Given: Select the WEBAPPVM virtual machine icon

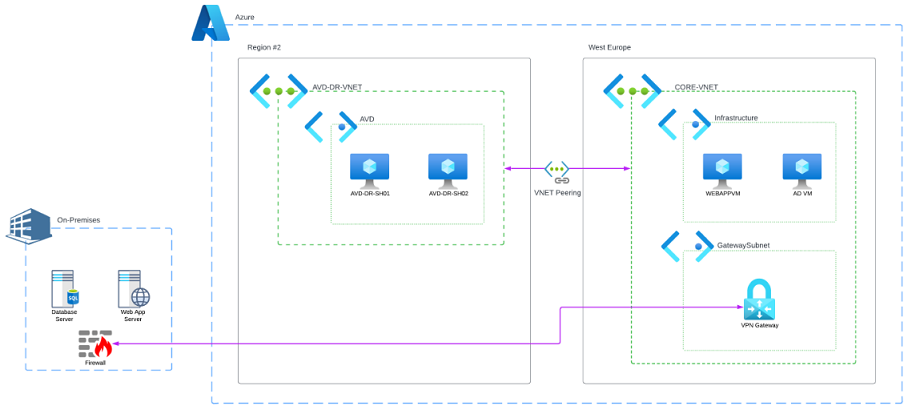Looking at the screenshot, I should pyautogui.click(x=722, y=169).
